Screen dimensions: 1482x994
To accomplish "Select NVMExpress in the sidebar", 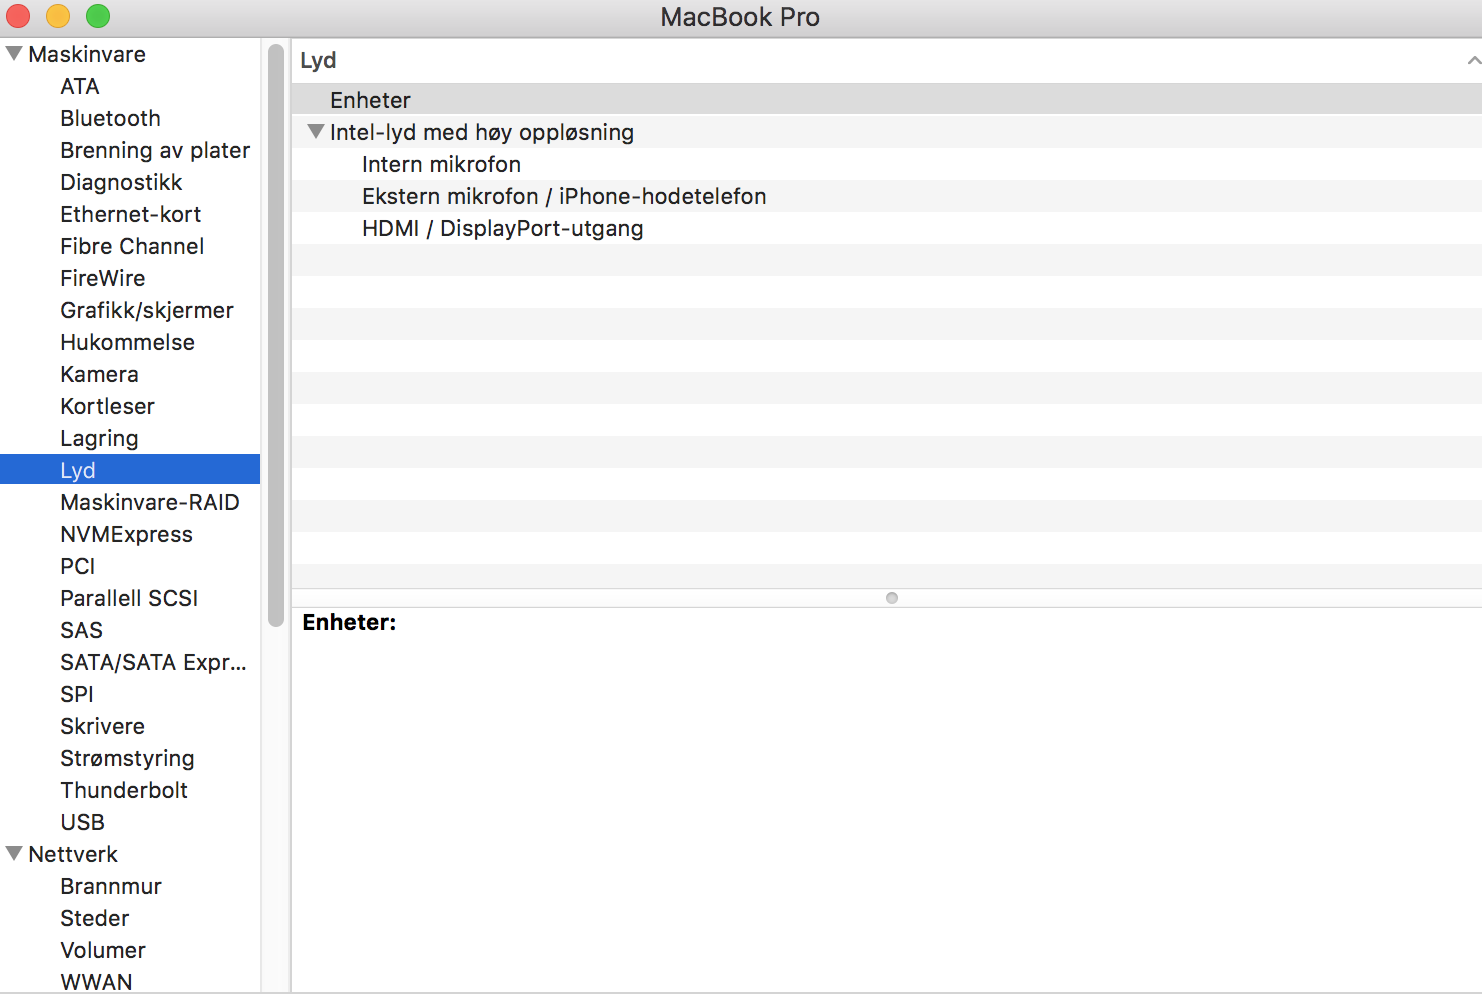I will [x=126, y=534].
